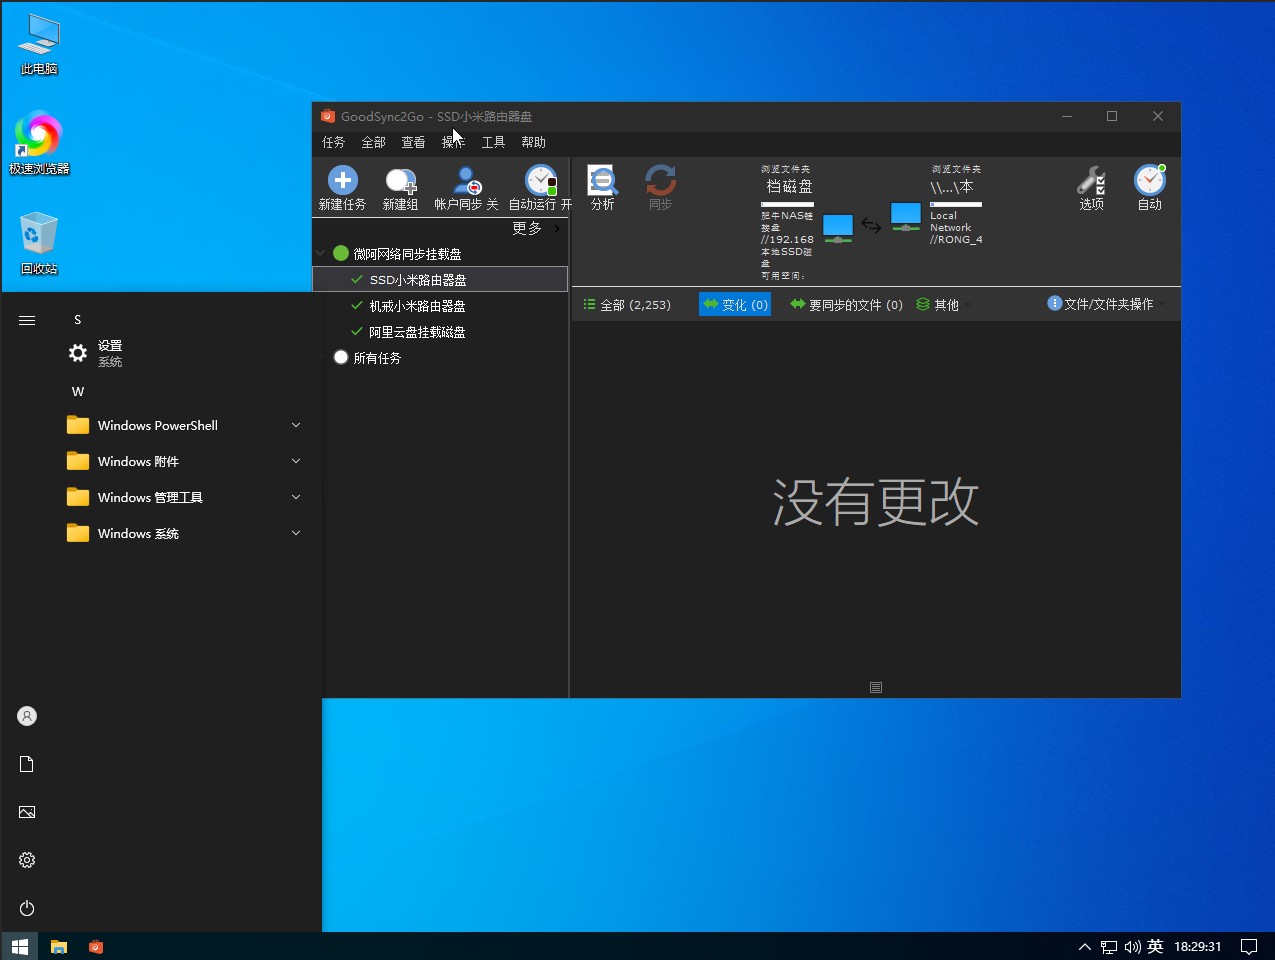Open 极速浏览器 desktop shortcut

[39, 142]
